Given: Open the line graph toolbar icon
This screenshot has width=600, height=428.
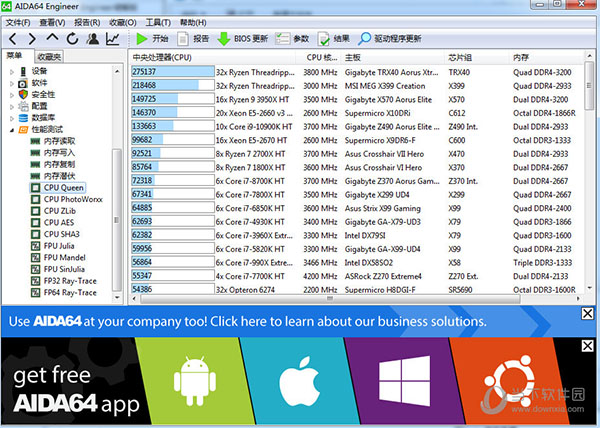Looking at the screenshot, I should [113, 39].
